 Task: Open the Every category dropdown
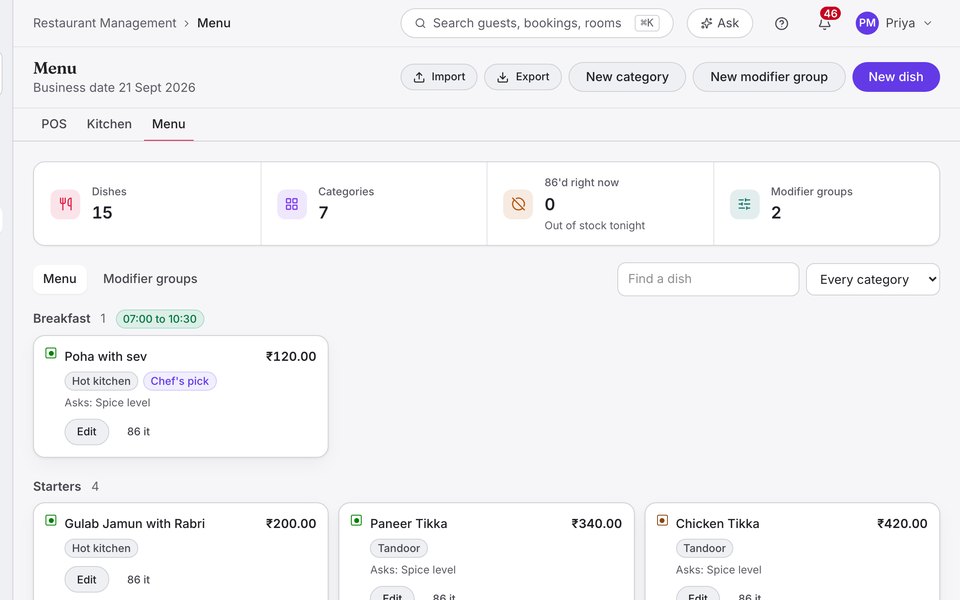point(872,279)
